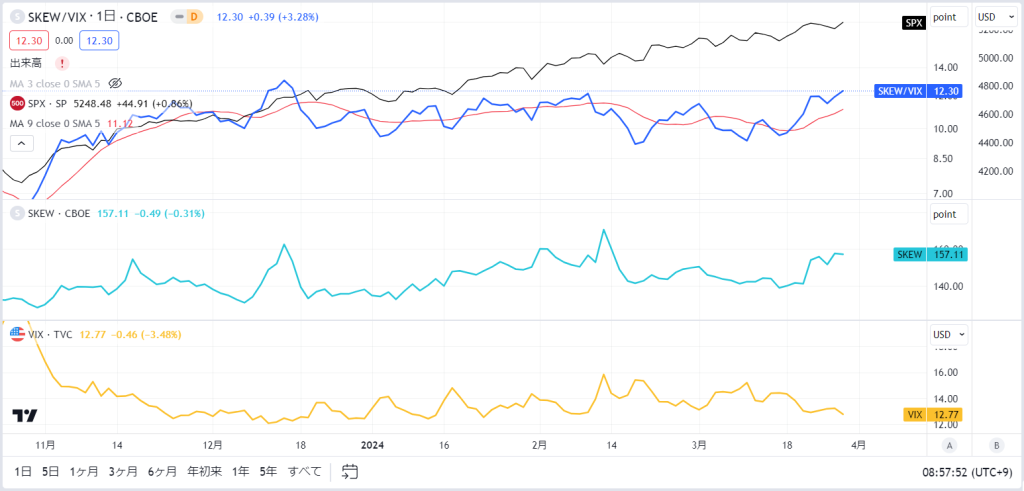Open the USD dropdown in VIX pane
Image resolution: width=1024 pixels, height=491 pixels.
coord(949,334)
